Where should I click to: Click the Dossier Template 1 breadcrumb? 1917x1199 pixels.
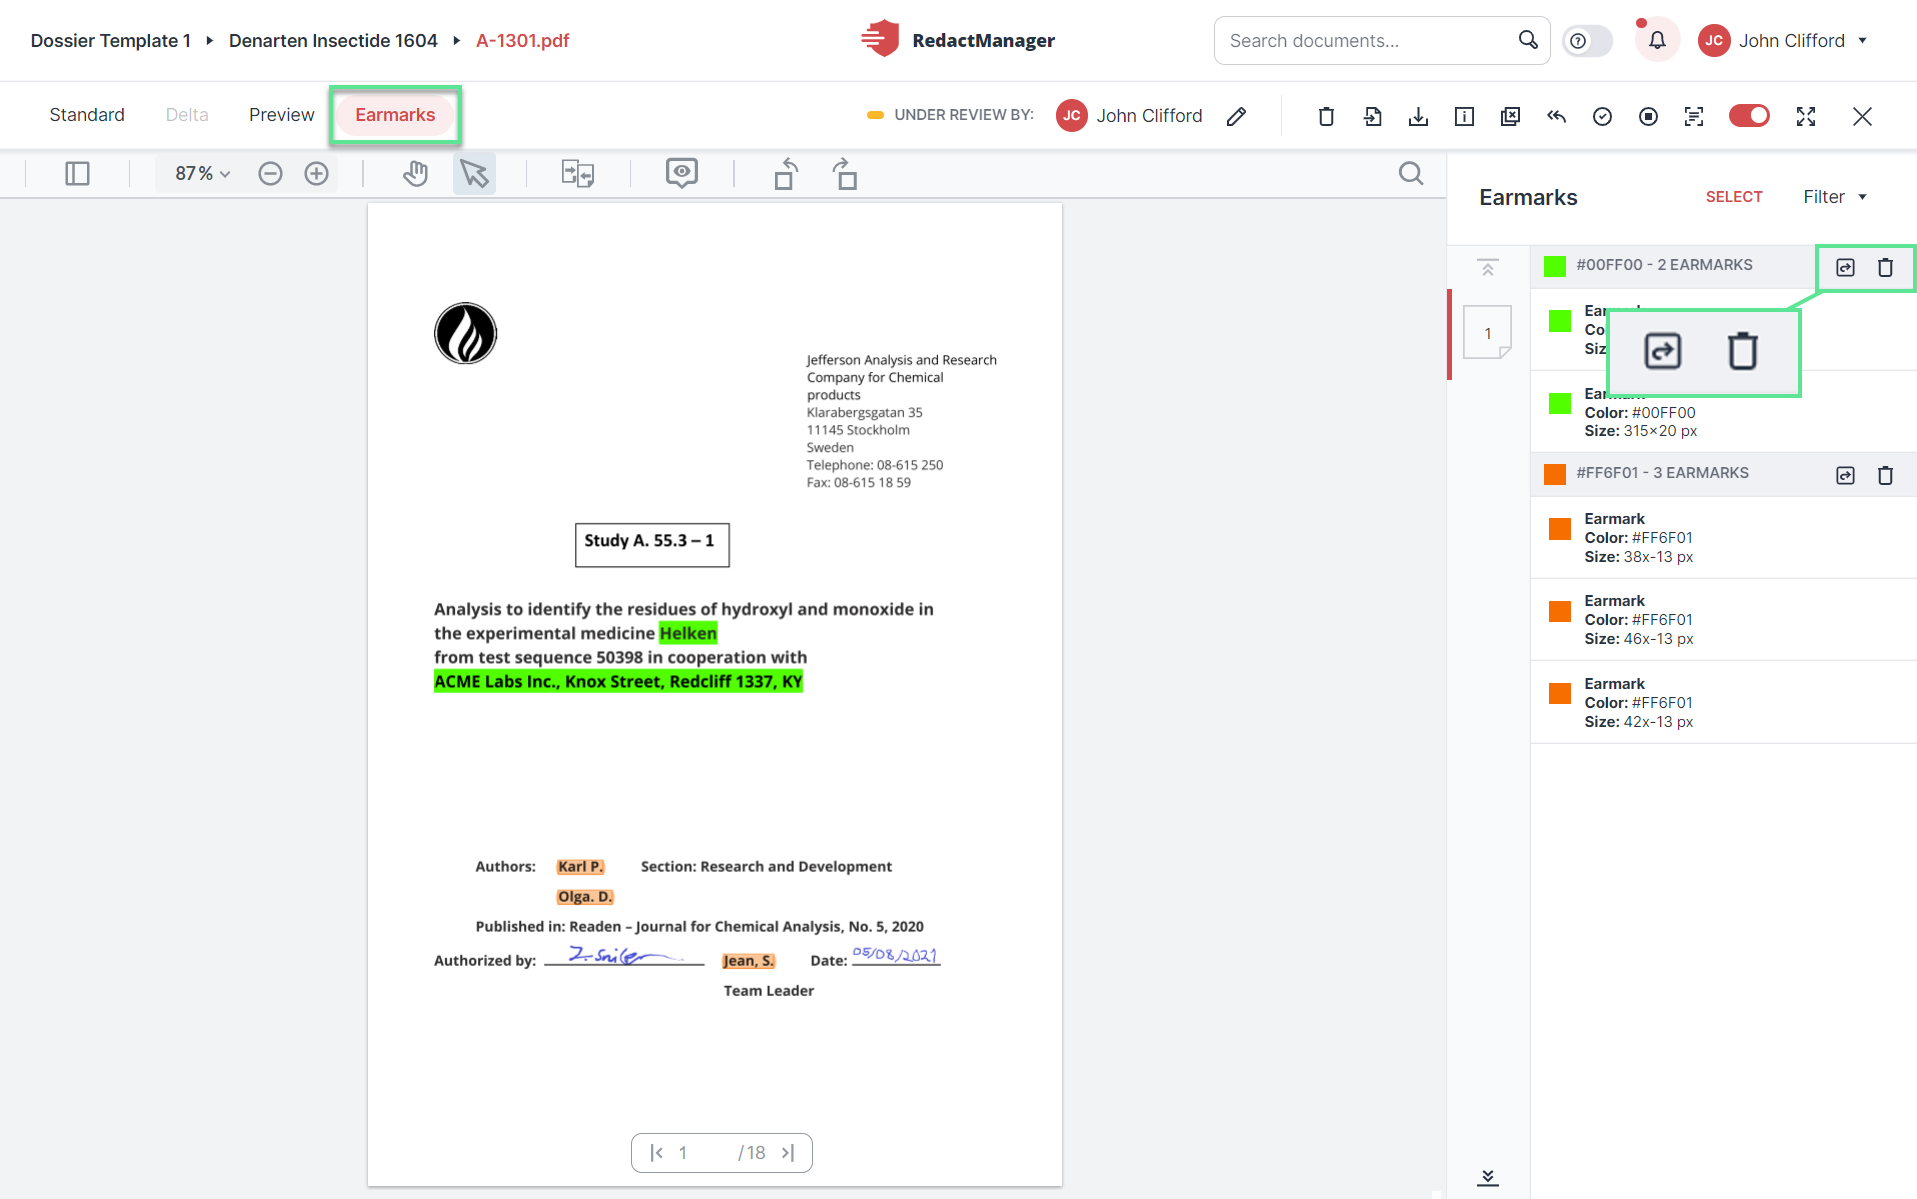pos(110,41)
